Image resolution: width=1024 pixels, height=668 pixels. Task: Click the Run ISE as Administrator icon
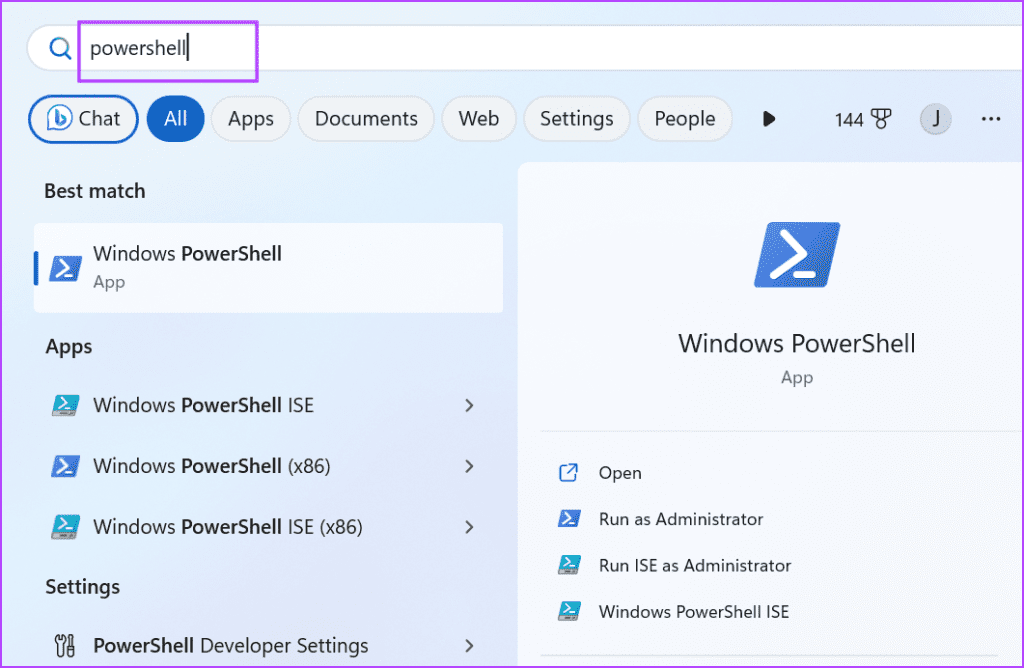click(x=569, y=565)
